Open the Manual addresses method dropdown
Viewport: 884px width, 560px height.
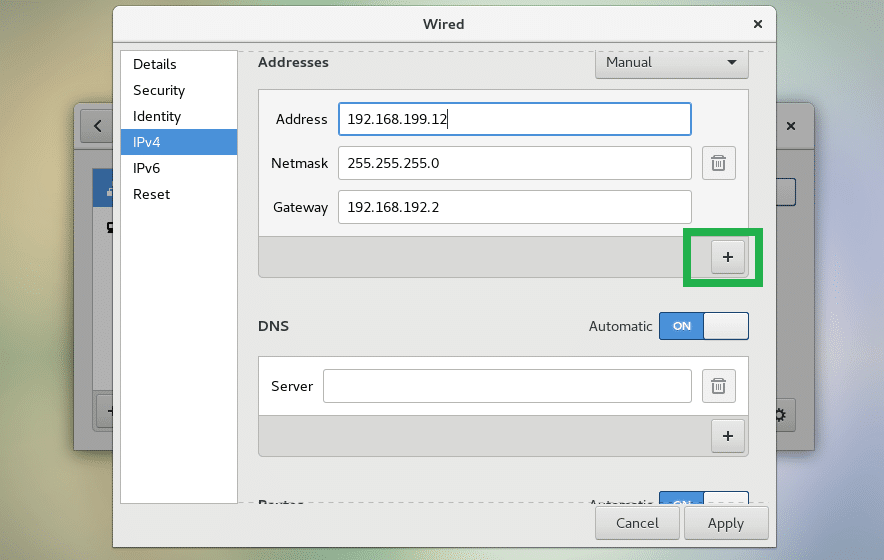click(x=671, y=62)
